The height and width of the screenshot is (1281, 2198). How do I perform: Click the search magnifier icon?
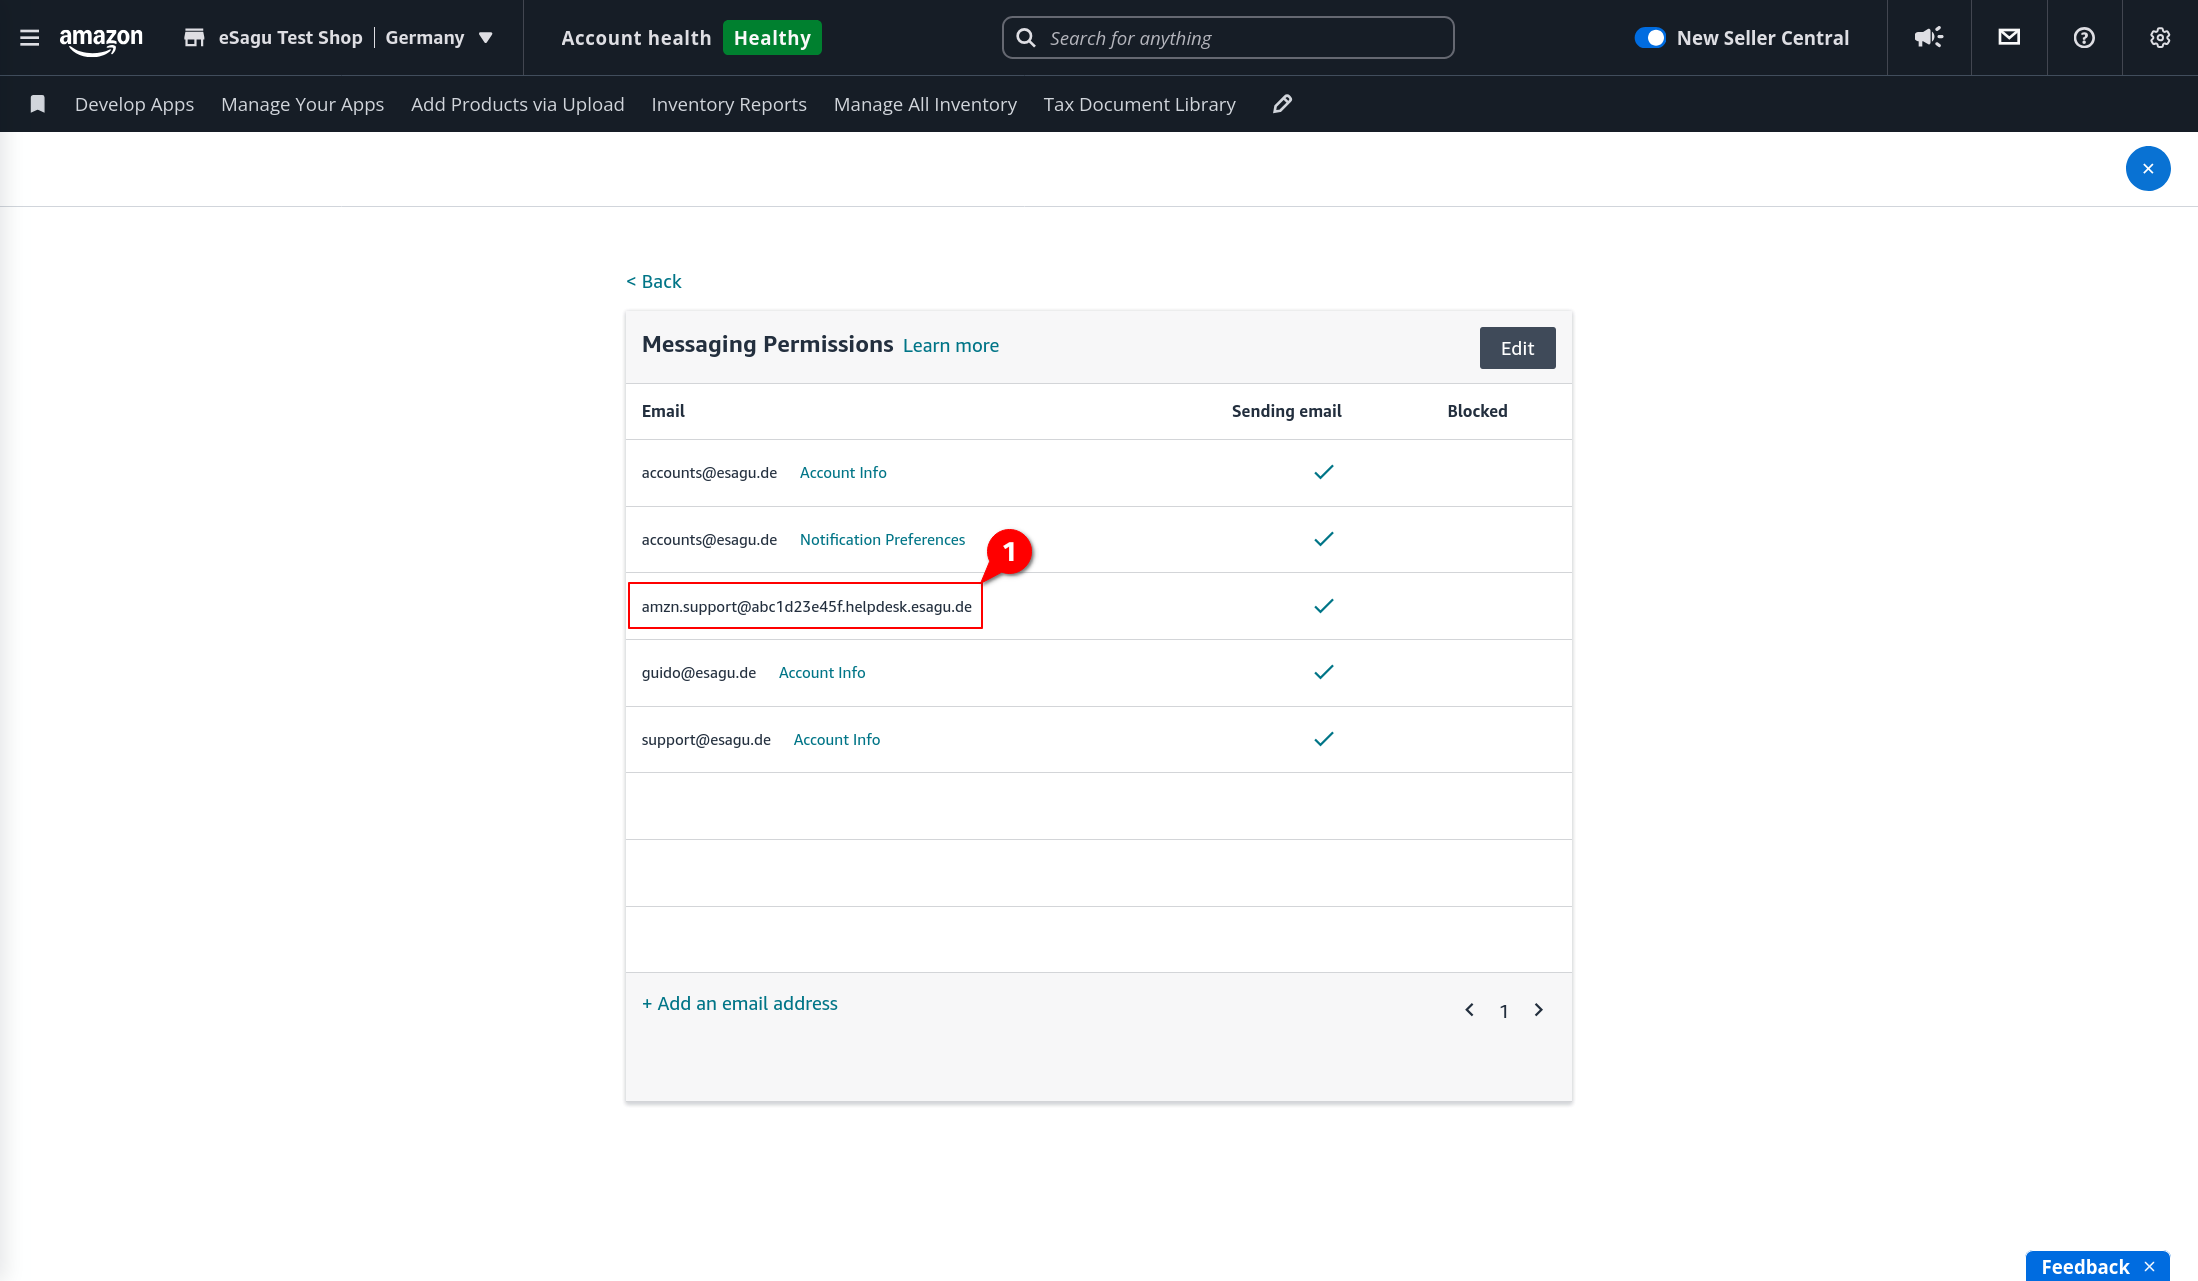(x=1025, y=38)
